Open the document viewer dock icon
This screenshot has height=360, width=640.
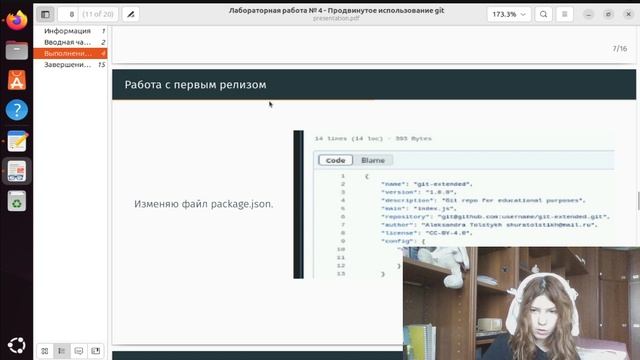click(x=17, y=171)
